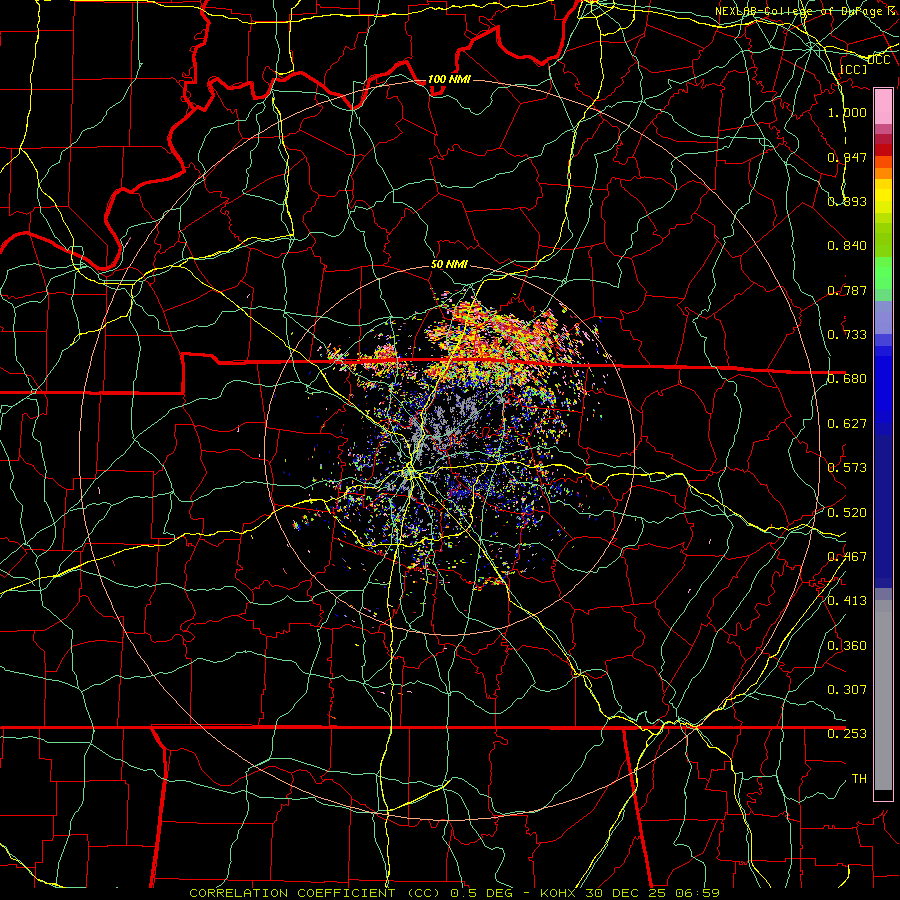
Task: Pick the lavender band near 0.733
Action: tap(883, 318)
